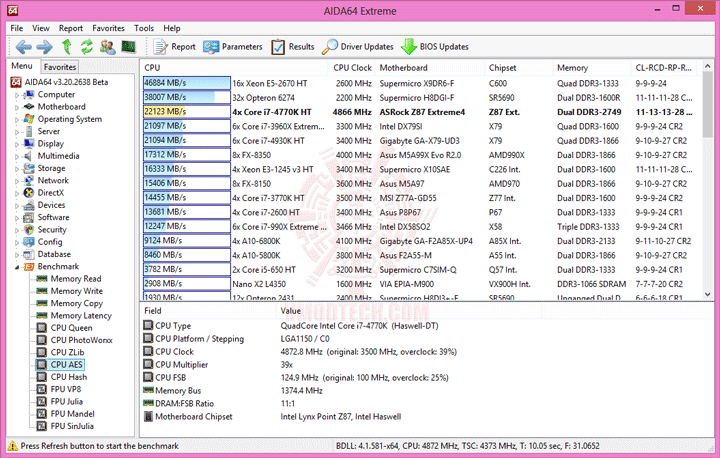
Task: Expand the Multimedia tree node
Action: [x=17, y=157]
